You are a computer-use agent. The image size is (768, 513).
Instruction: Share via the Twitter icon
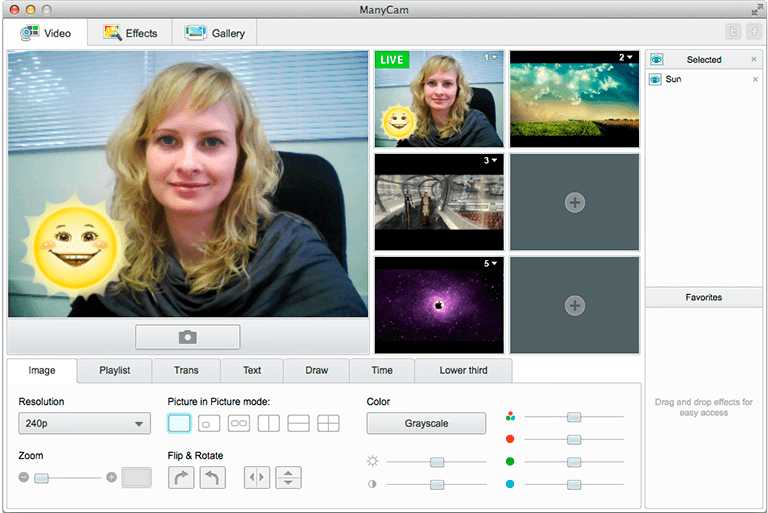733,32
